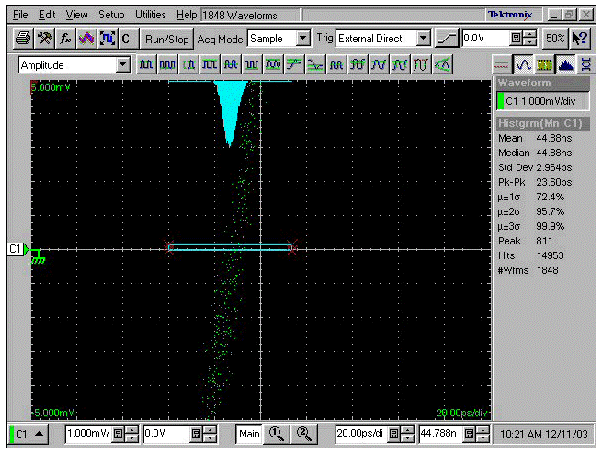This screenshot has height=450, width=602.
Task: Click the trigger level 0.0V field
Action: [x=486, y=38]
